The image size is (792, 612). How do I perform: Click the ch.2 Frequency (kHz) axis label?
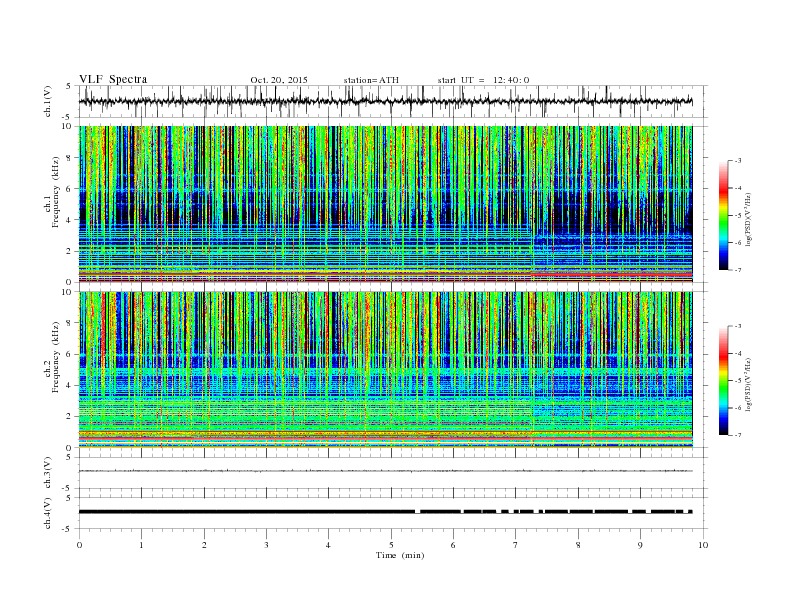point(52,358)
